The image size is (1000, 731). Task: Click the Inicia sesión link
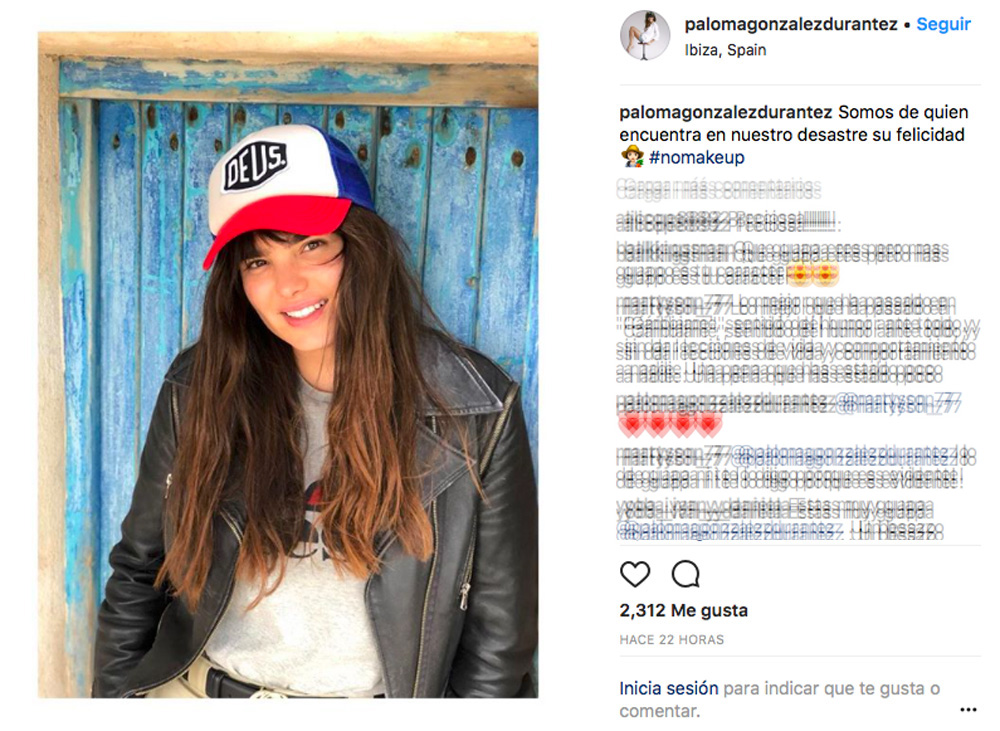[668, 688]
